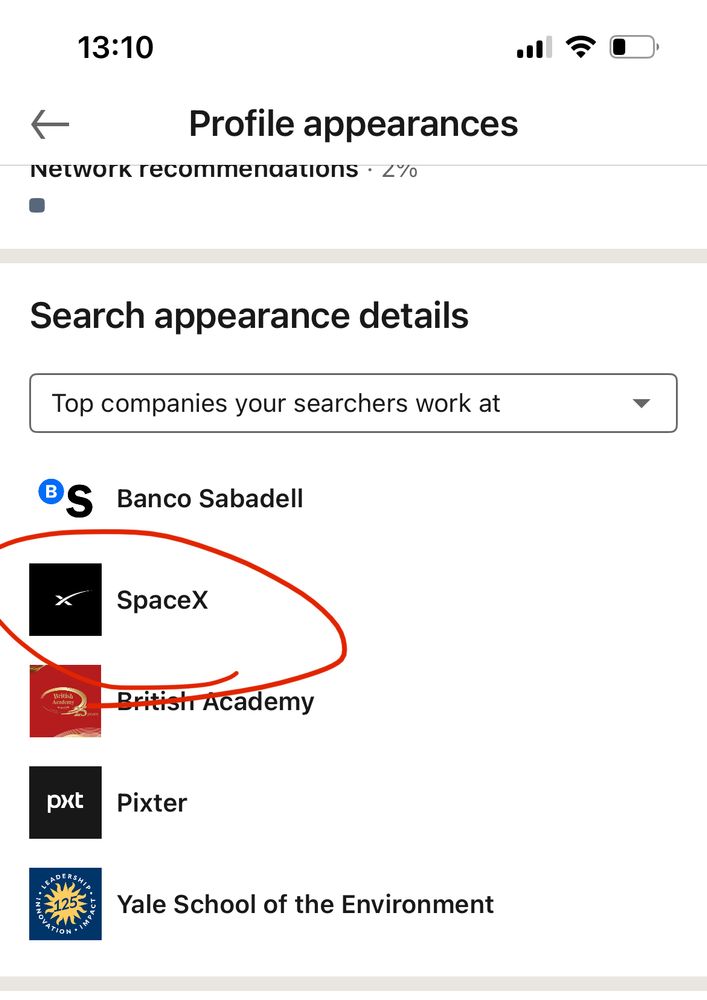Tap the Profile appearances page title
Viewport: 707px width, 1000px height.
pos(353,124)
